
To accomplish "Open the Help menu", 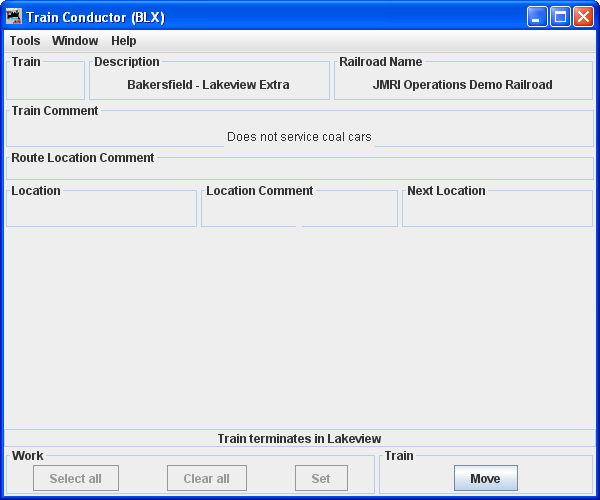I will click(124, 41).
